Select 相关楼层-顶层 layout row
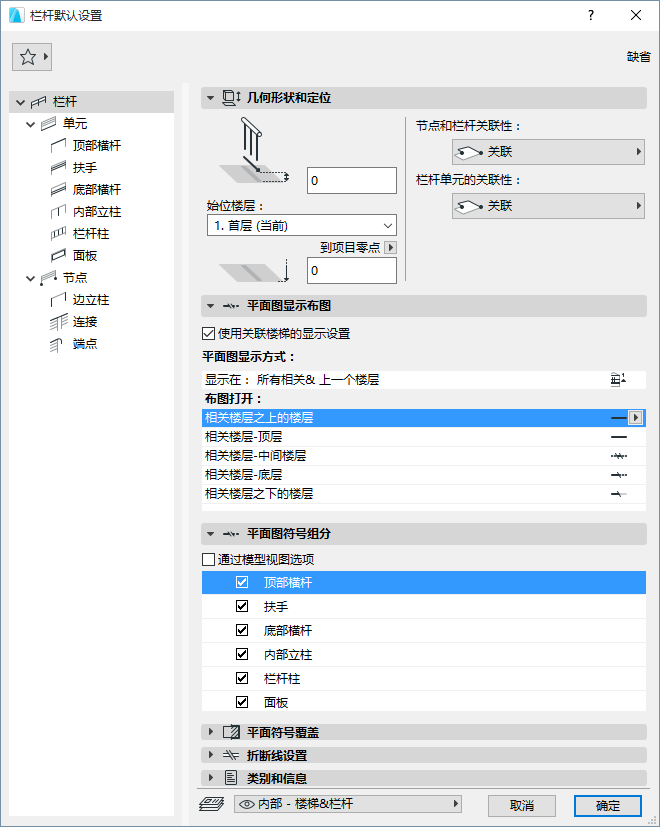Screen dimensions: 660x827 coord(424,437)
